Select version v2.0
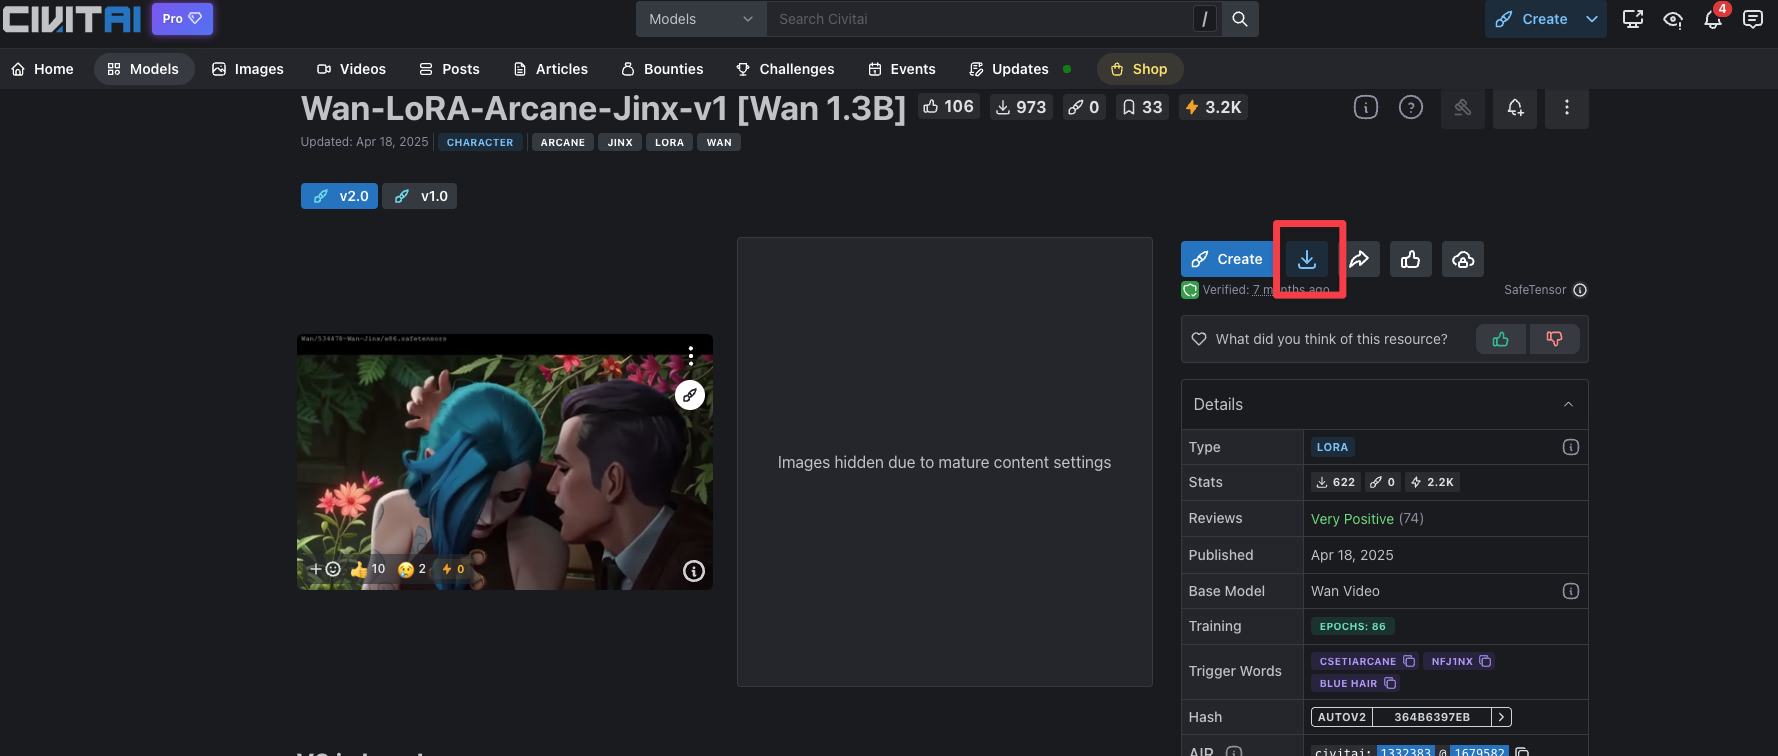 [340, 196]
